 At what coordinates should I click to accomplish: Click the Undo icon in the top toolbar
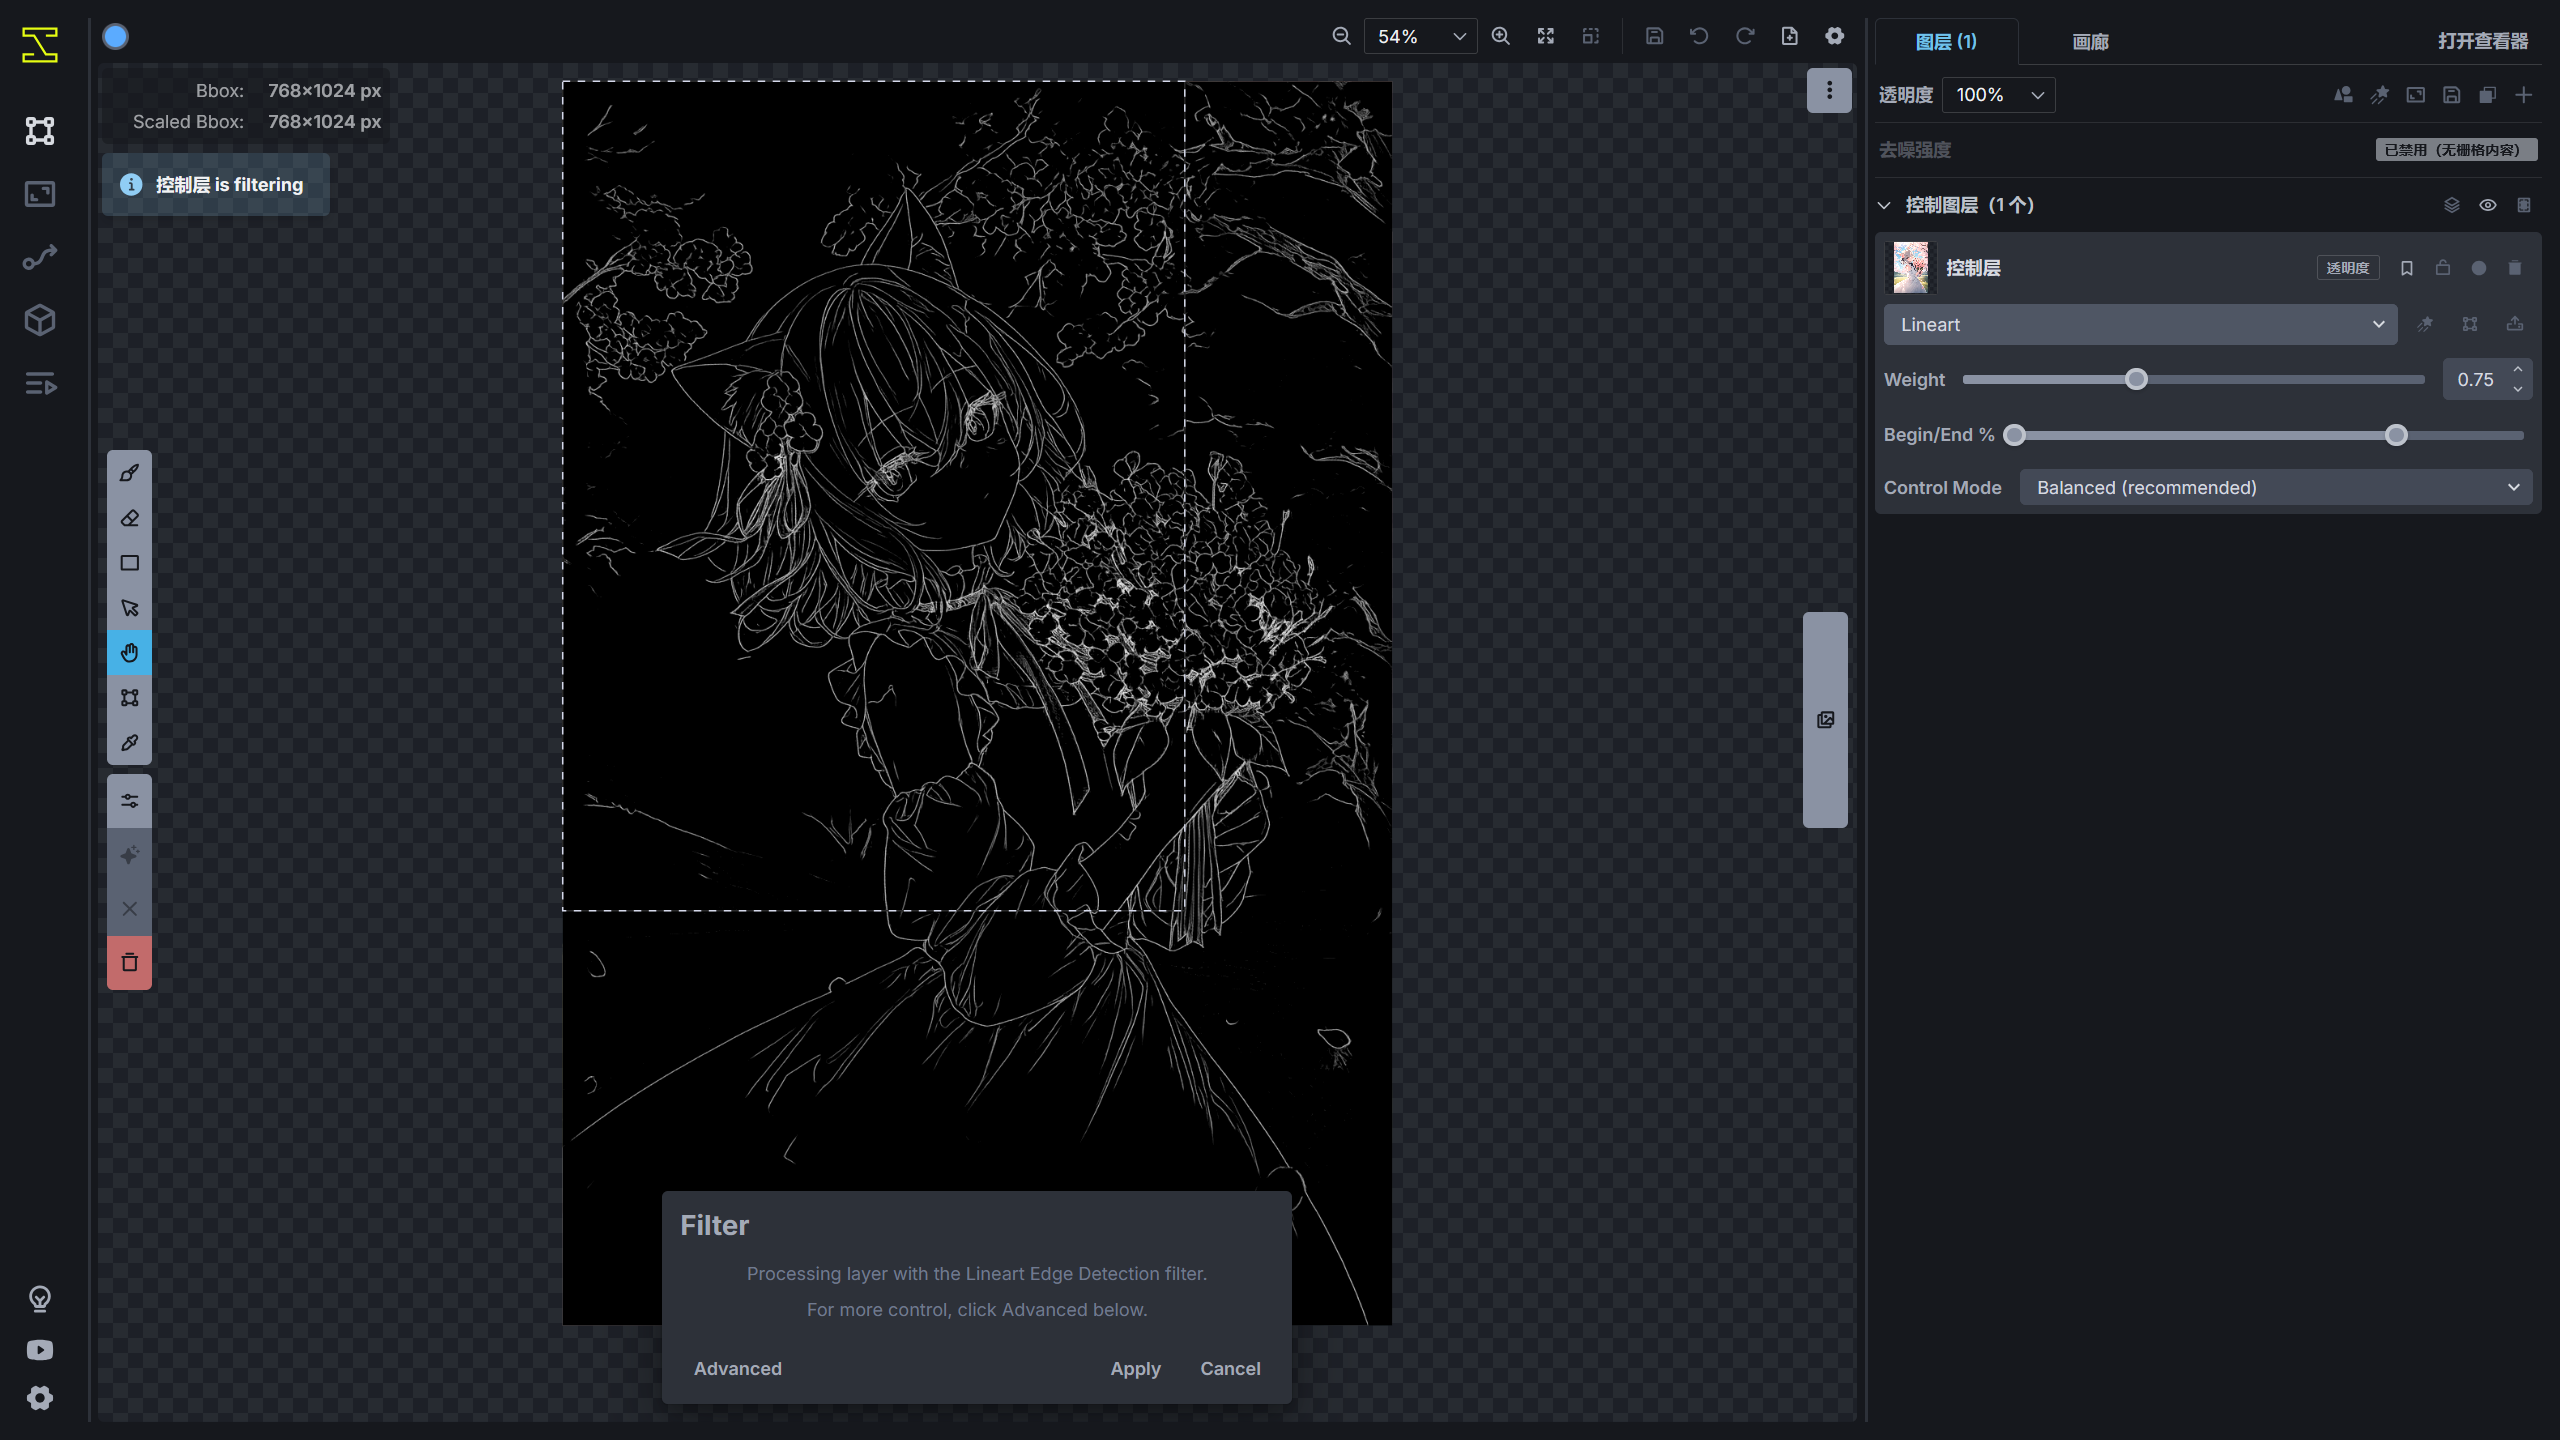(x=1699, y=36)
